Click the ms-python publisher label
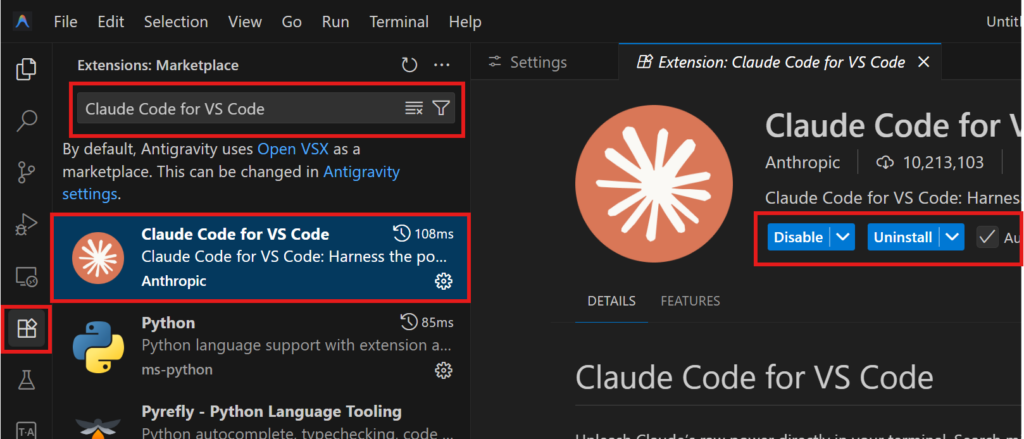This screenshot has height=439, width=1024. point(177,370)
